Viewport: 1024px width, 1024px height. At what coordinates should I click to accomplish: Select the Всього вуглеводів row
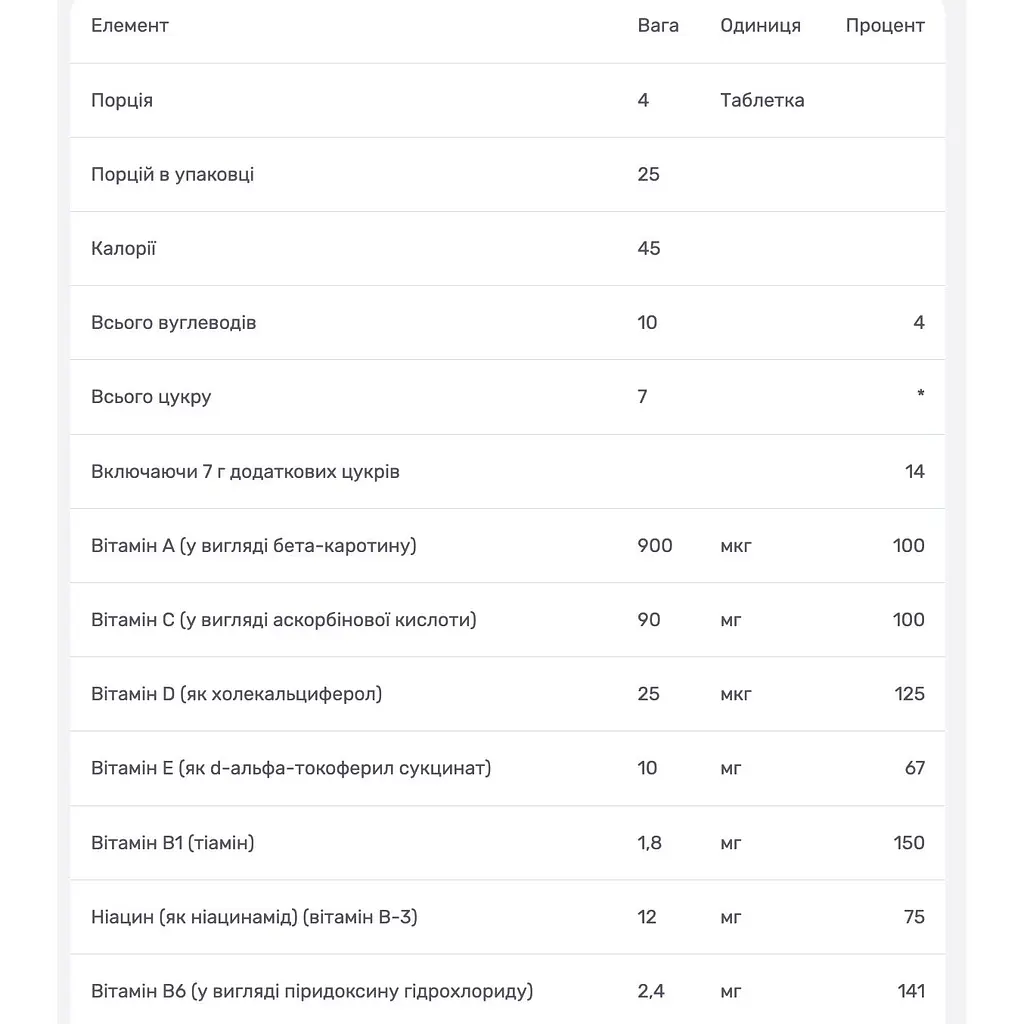pos(507,323)
